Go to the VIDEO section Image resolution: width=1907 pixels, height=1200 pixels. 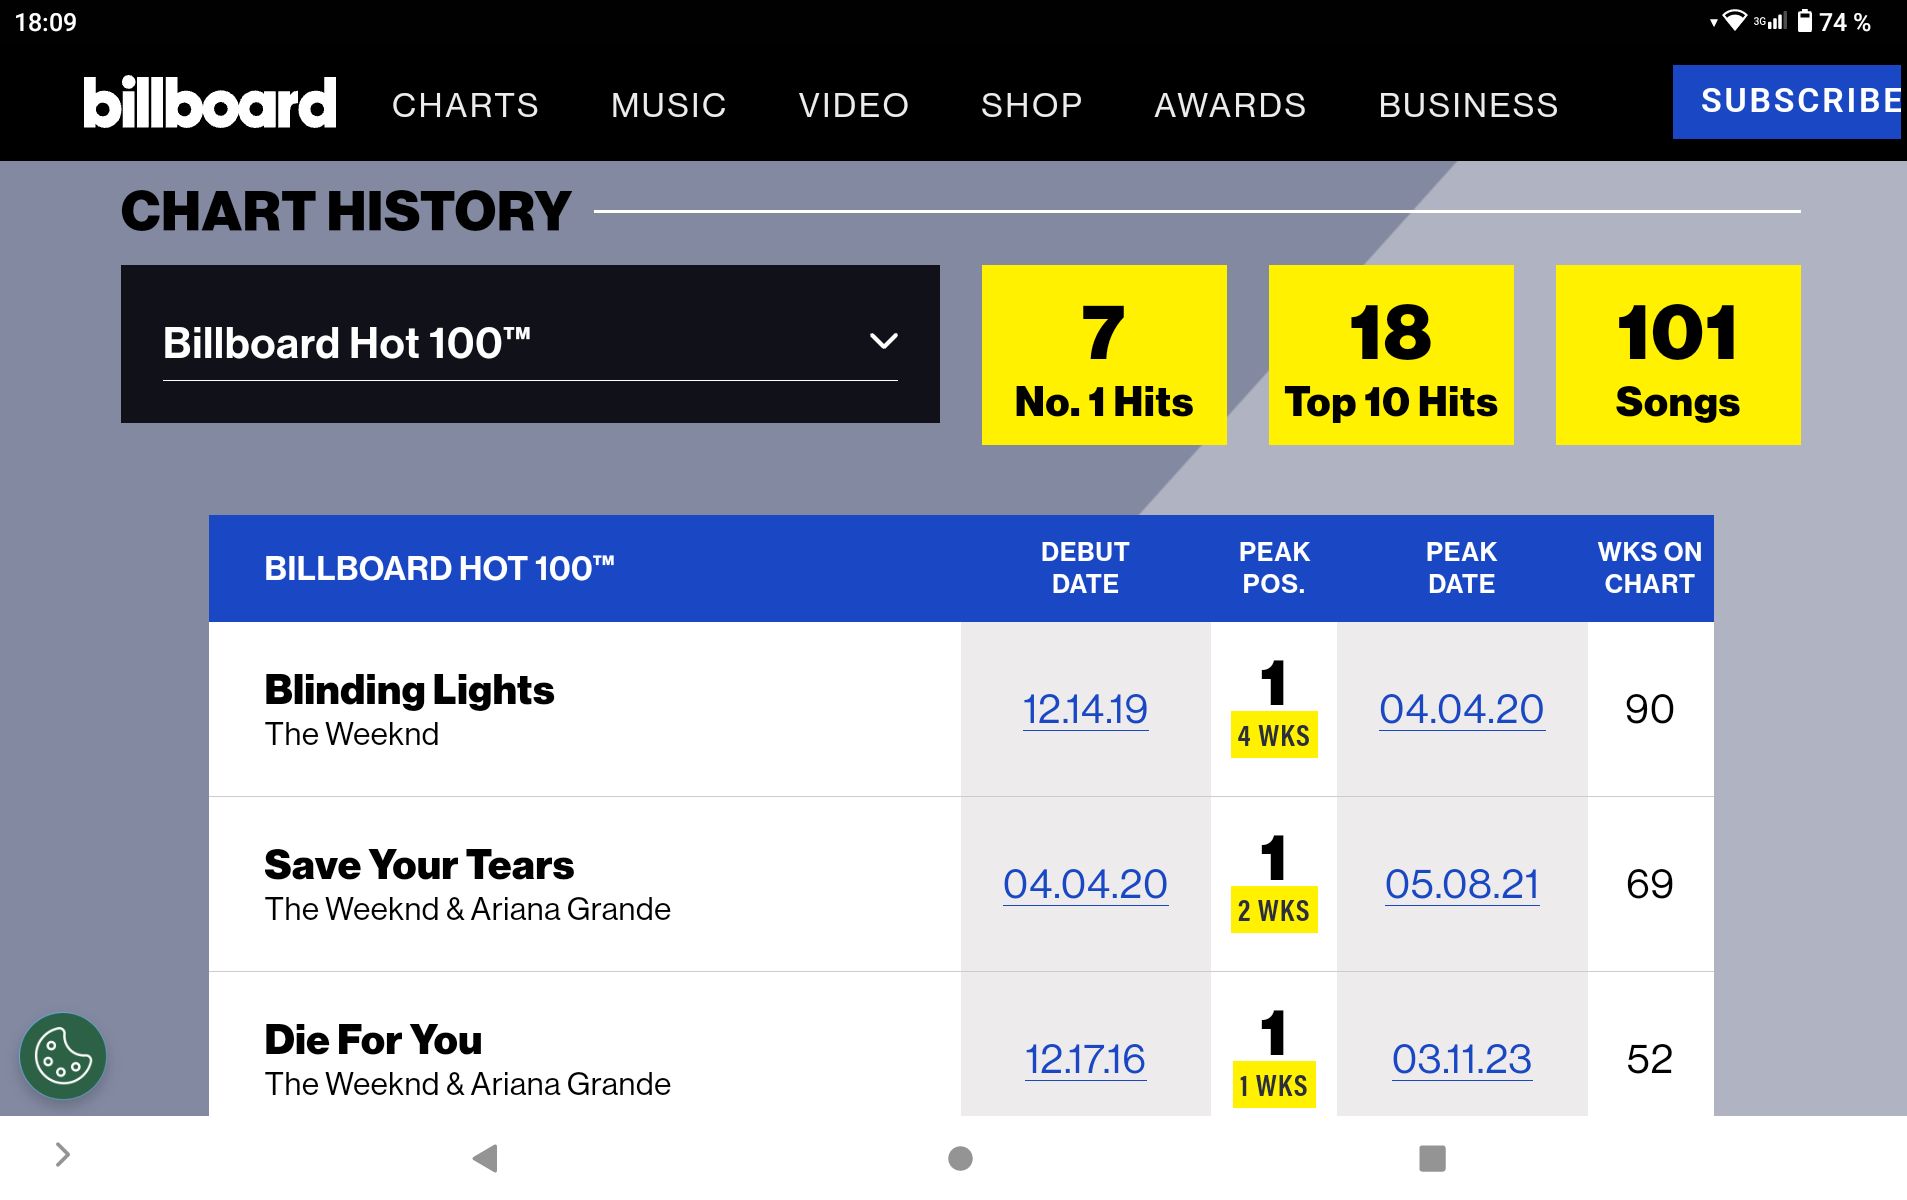pos(854,105)
